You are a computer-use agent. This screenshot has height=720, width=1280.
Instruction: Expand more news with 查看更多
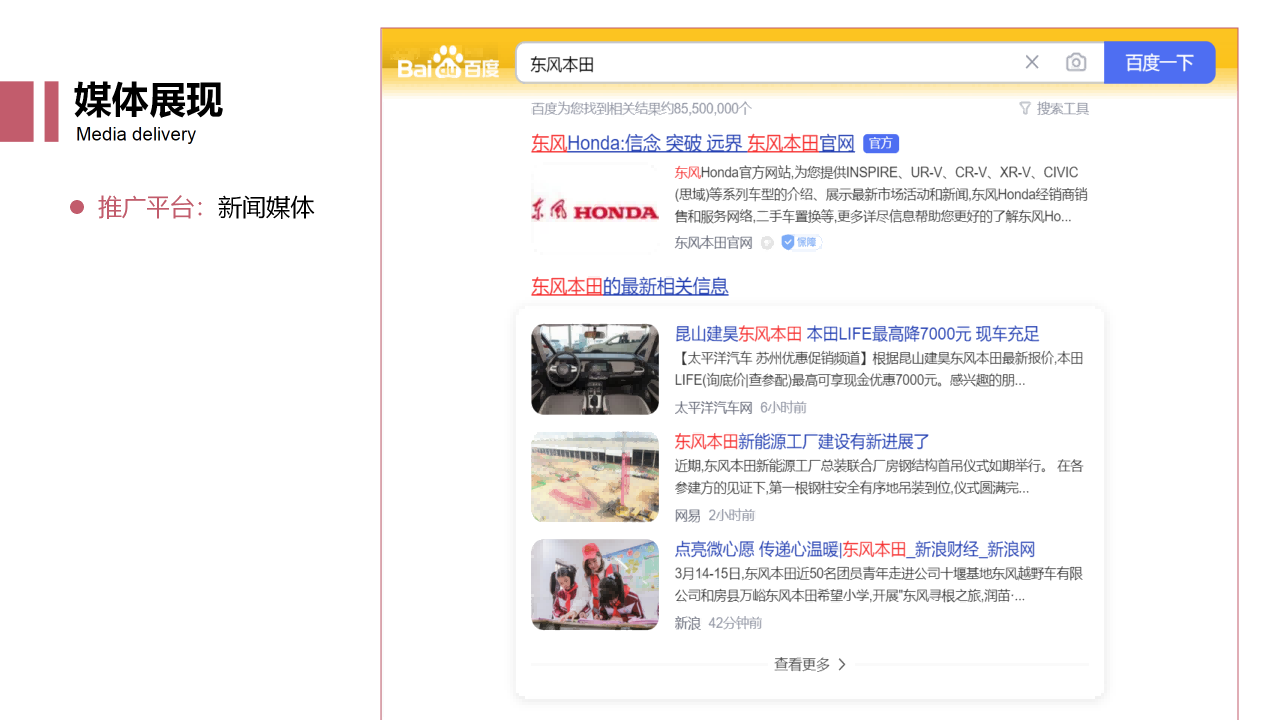(810, 664)
